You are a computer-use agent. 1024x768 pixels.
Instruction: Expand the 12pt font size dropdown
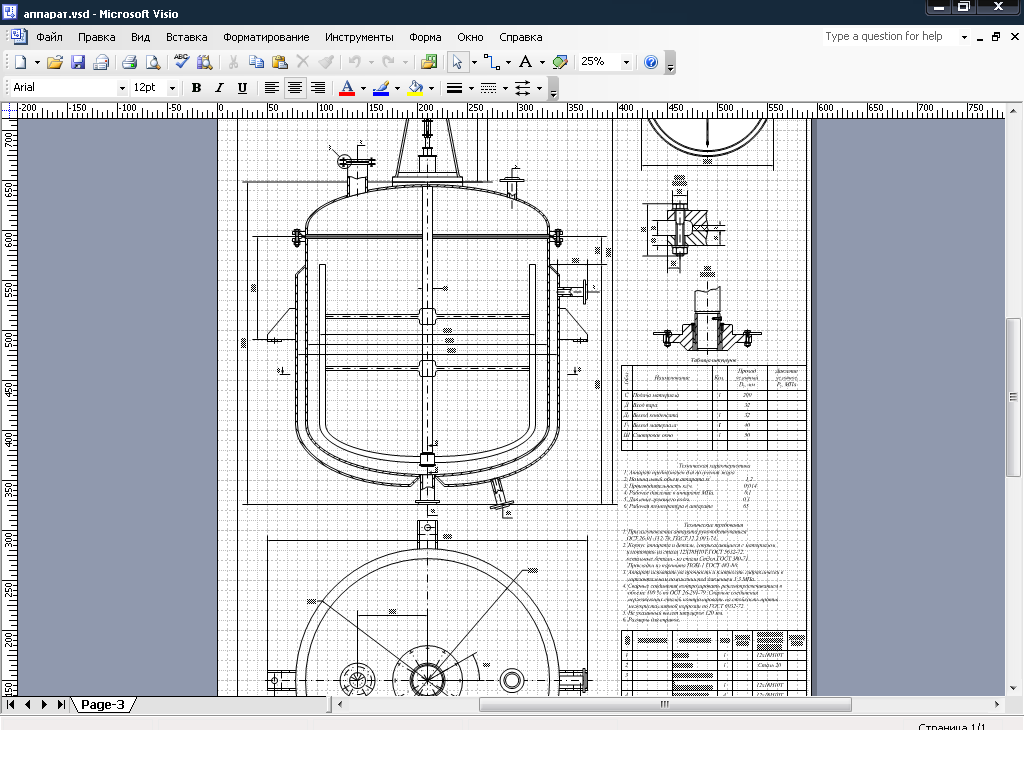pyautogui.click(x=172, y=88)
